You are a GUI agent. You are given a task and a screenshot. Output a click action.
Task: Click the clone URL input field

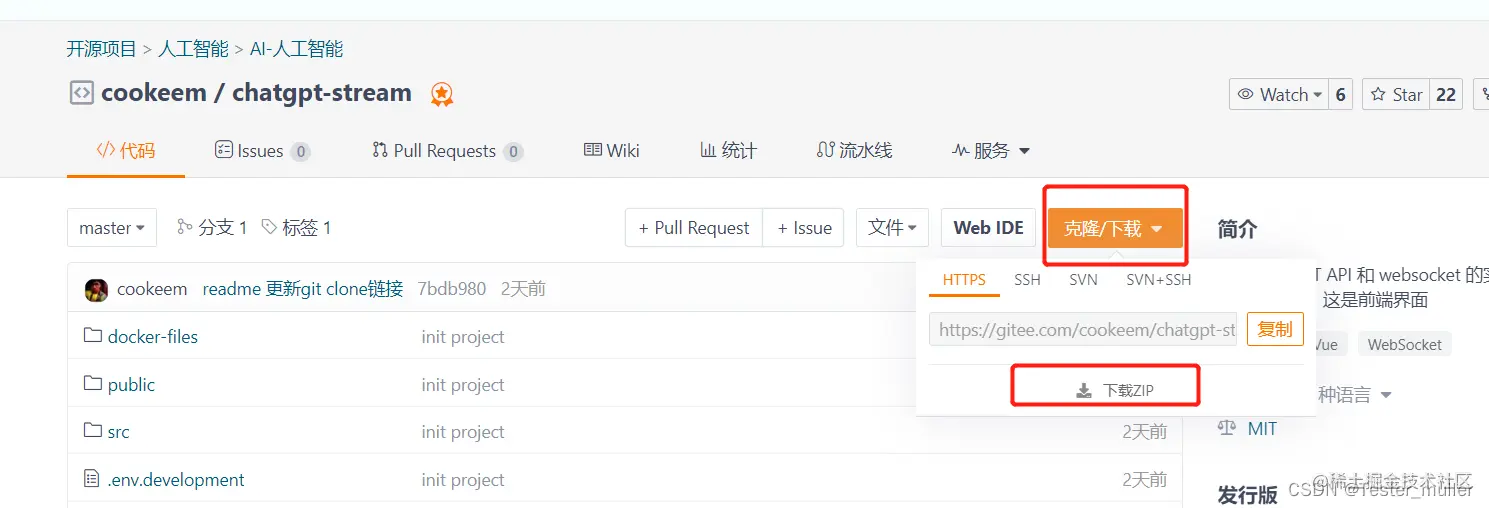coord(1083,329)
